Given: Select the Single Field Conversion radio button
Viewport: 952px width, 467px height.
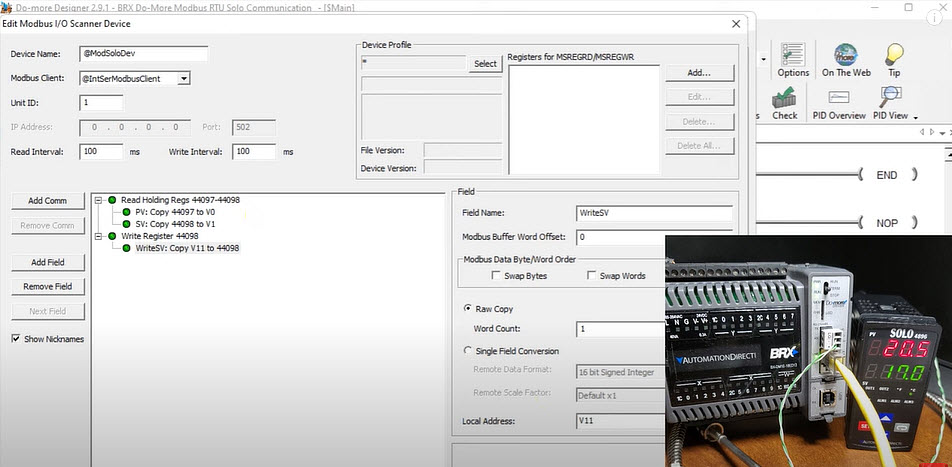Looking at the screenshot, I should pyautogui.click(x=468, y=351).
